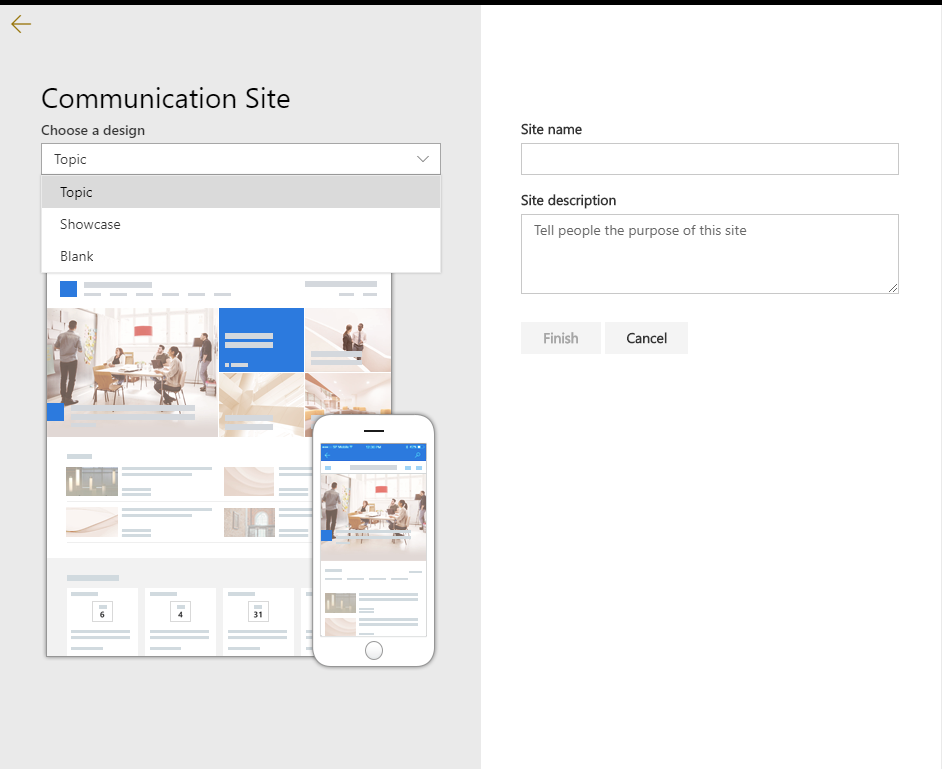Image resolution: width=942 pixels, height=769 pixels.
Task: Click the gold back arrow icon
Action: [20, 24]
